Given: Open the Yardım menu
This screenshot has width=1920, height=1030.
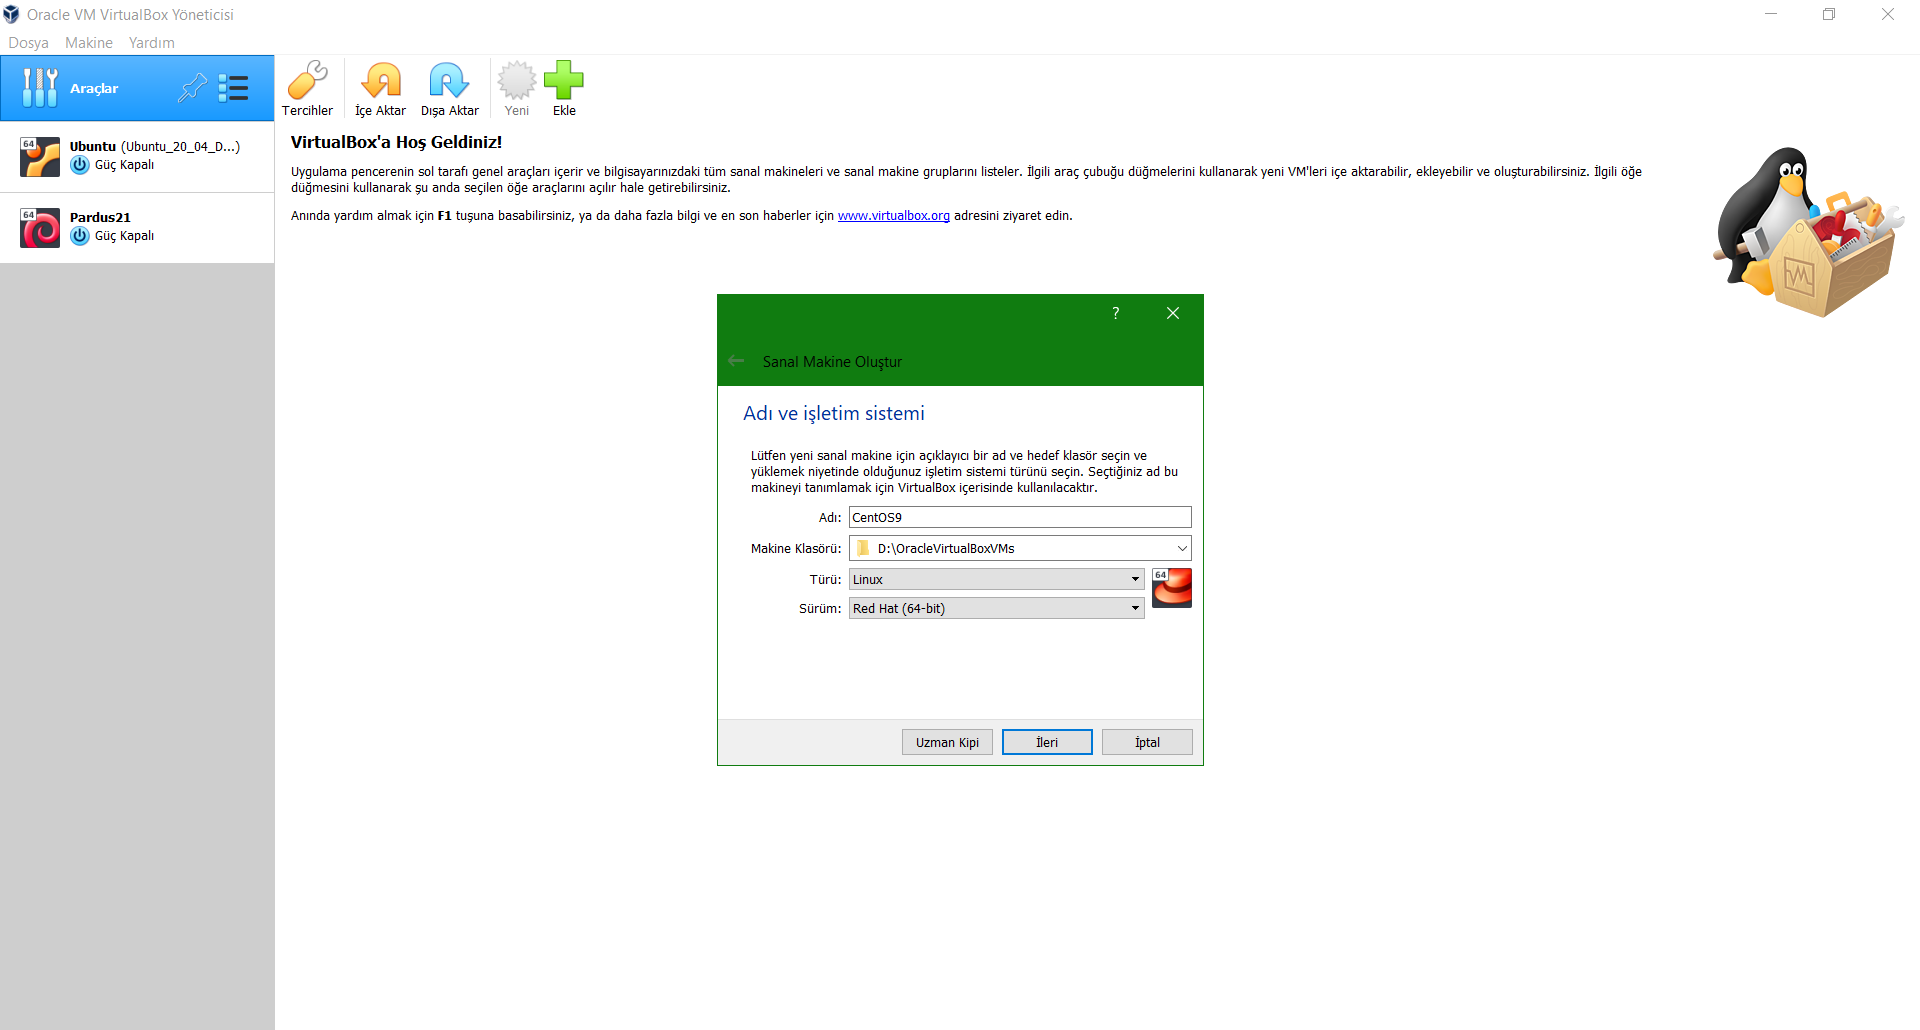Looking at the screenshot, I should [x=152, y=43].
